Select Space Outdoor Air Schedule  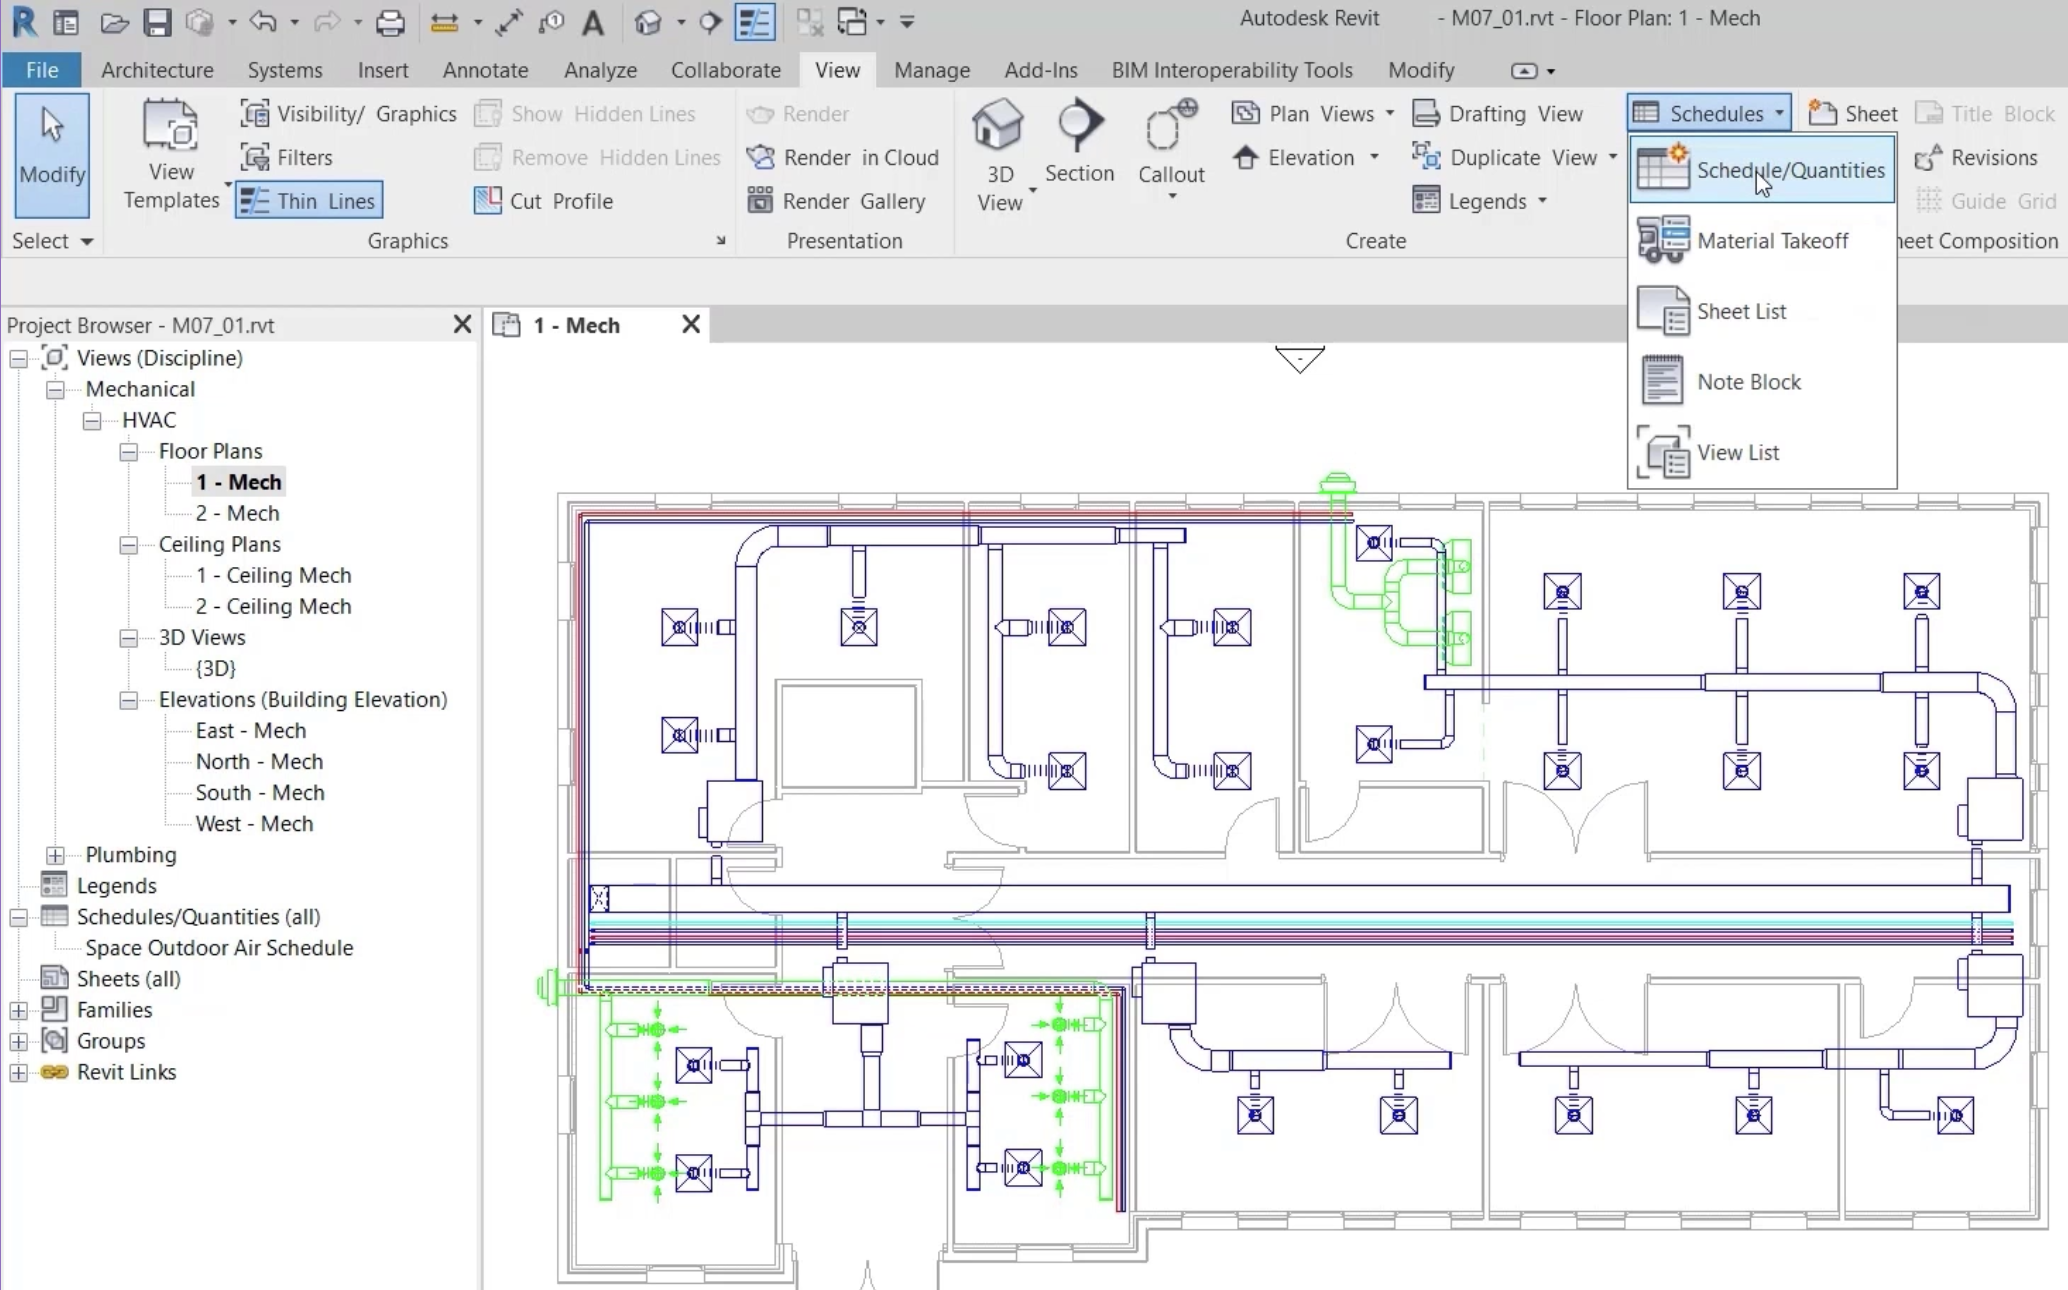pos(219,947)
